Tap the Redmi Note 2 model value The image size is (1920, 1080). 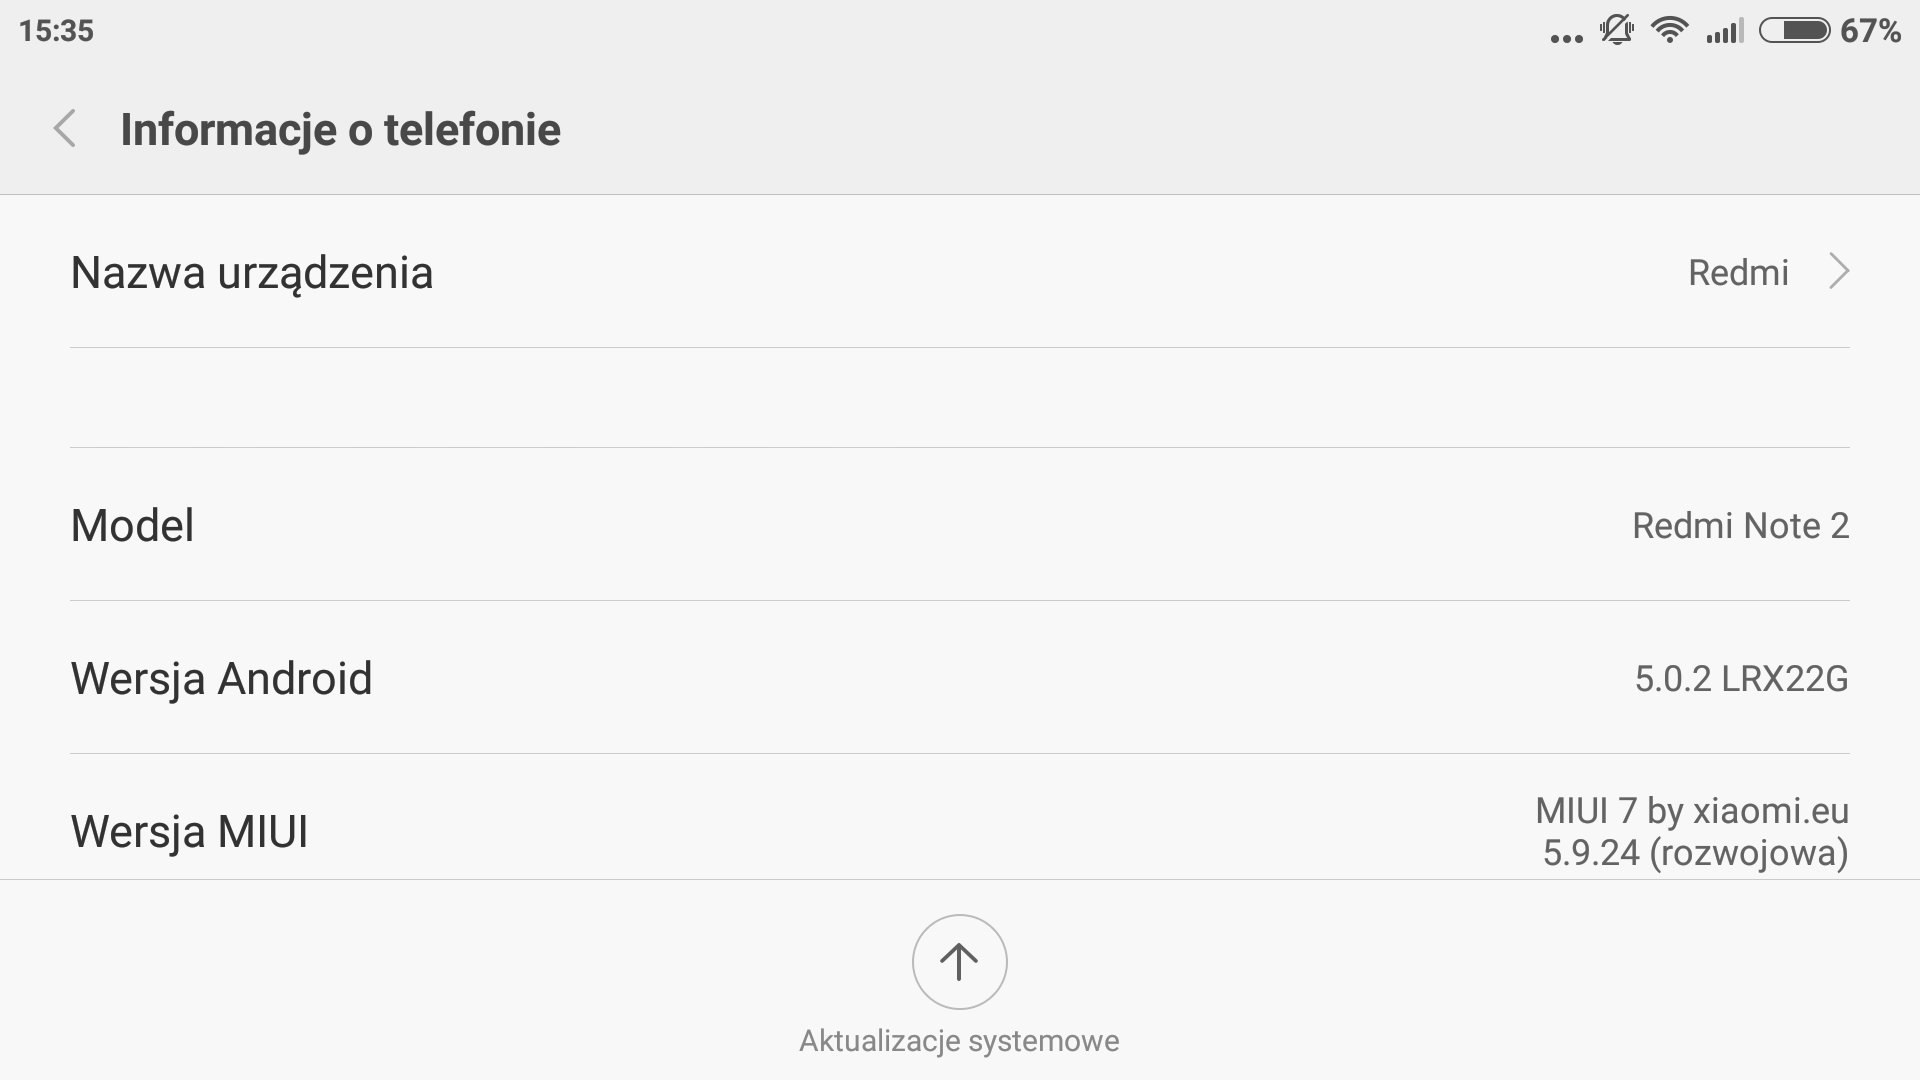1740,525
